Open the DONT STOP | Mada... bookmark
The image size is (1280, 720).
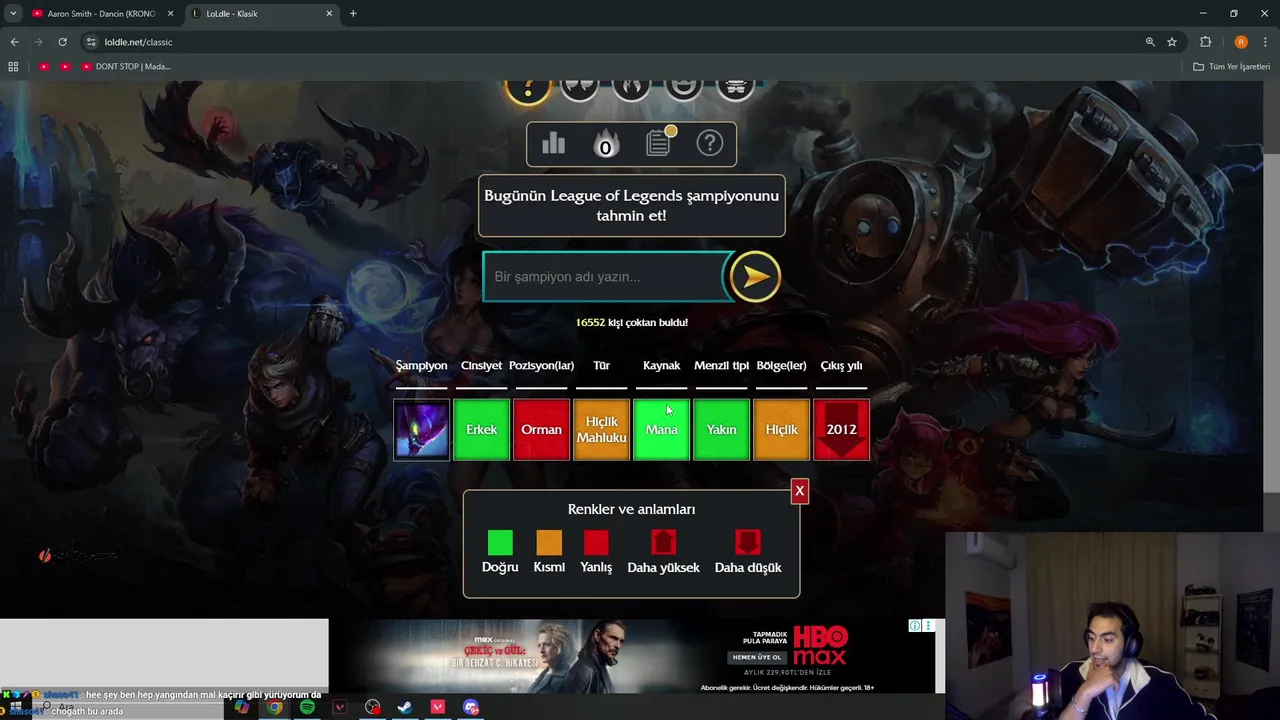pos(126,66)
